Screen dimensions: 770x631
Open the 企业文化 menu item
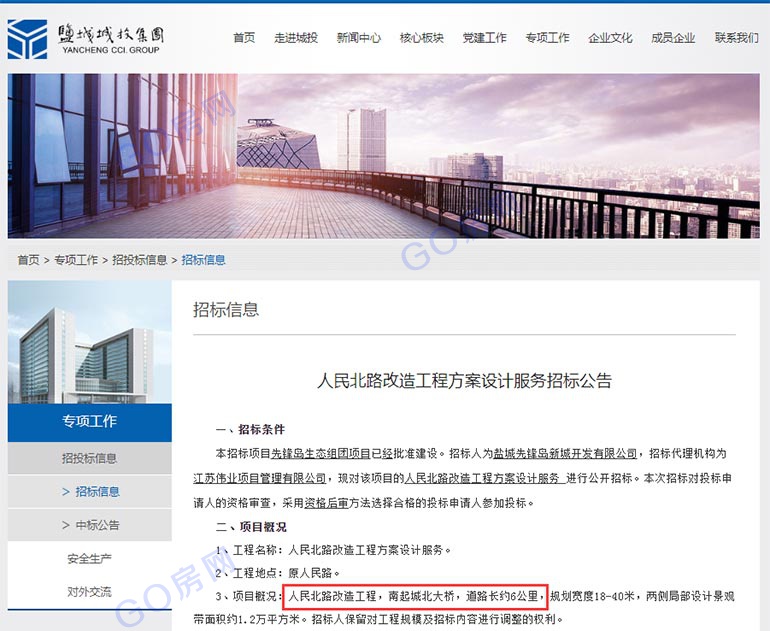click(610, 38)
